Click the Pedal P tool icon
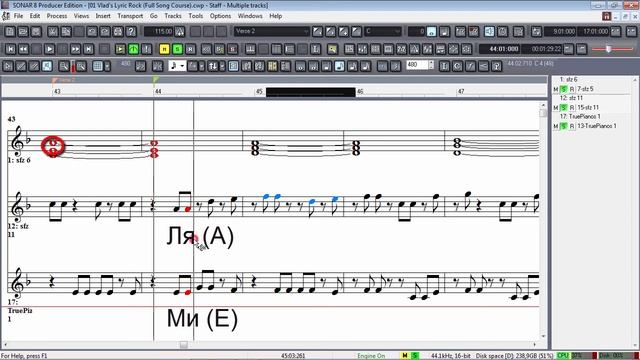 (497, 66)
